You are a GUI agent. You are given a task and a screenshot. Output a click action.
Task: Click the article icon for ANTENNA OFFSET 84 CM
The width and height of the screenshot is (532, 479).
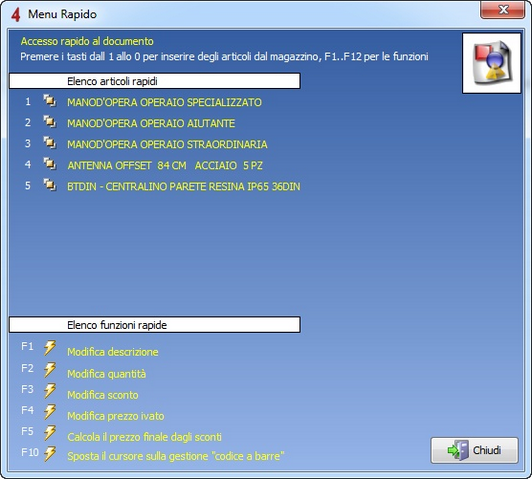50,164
